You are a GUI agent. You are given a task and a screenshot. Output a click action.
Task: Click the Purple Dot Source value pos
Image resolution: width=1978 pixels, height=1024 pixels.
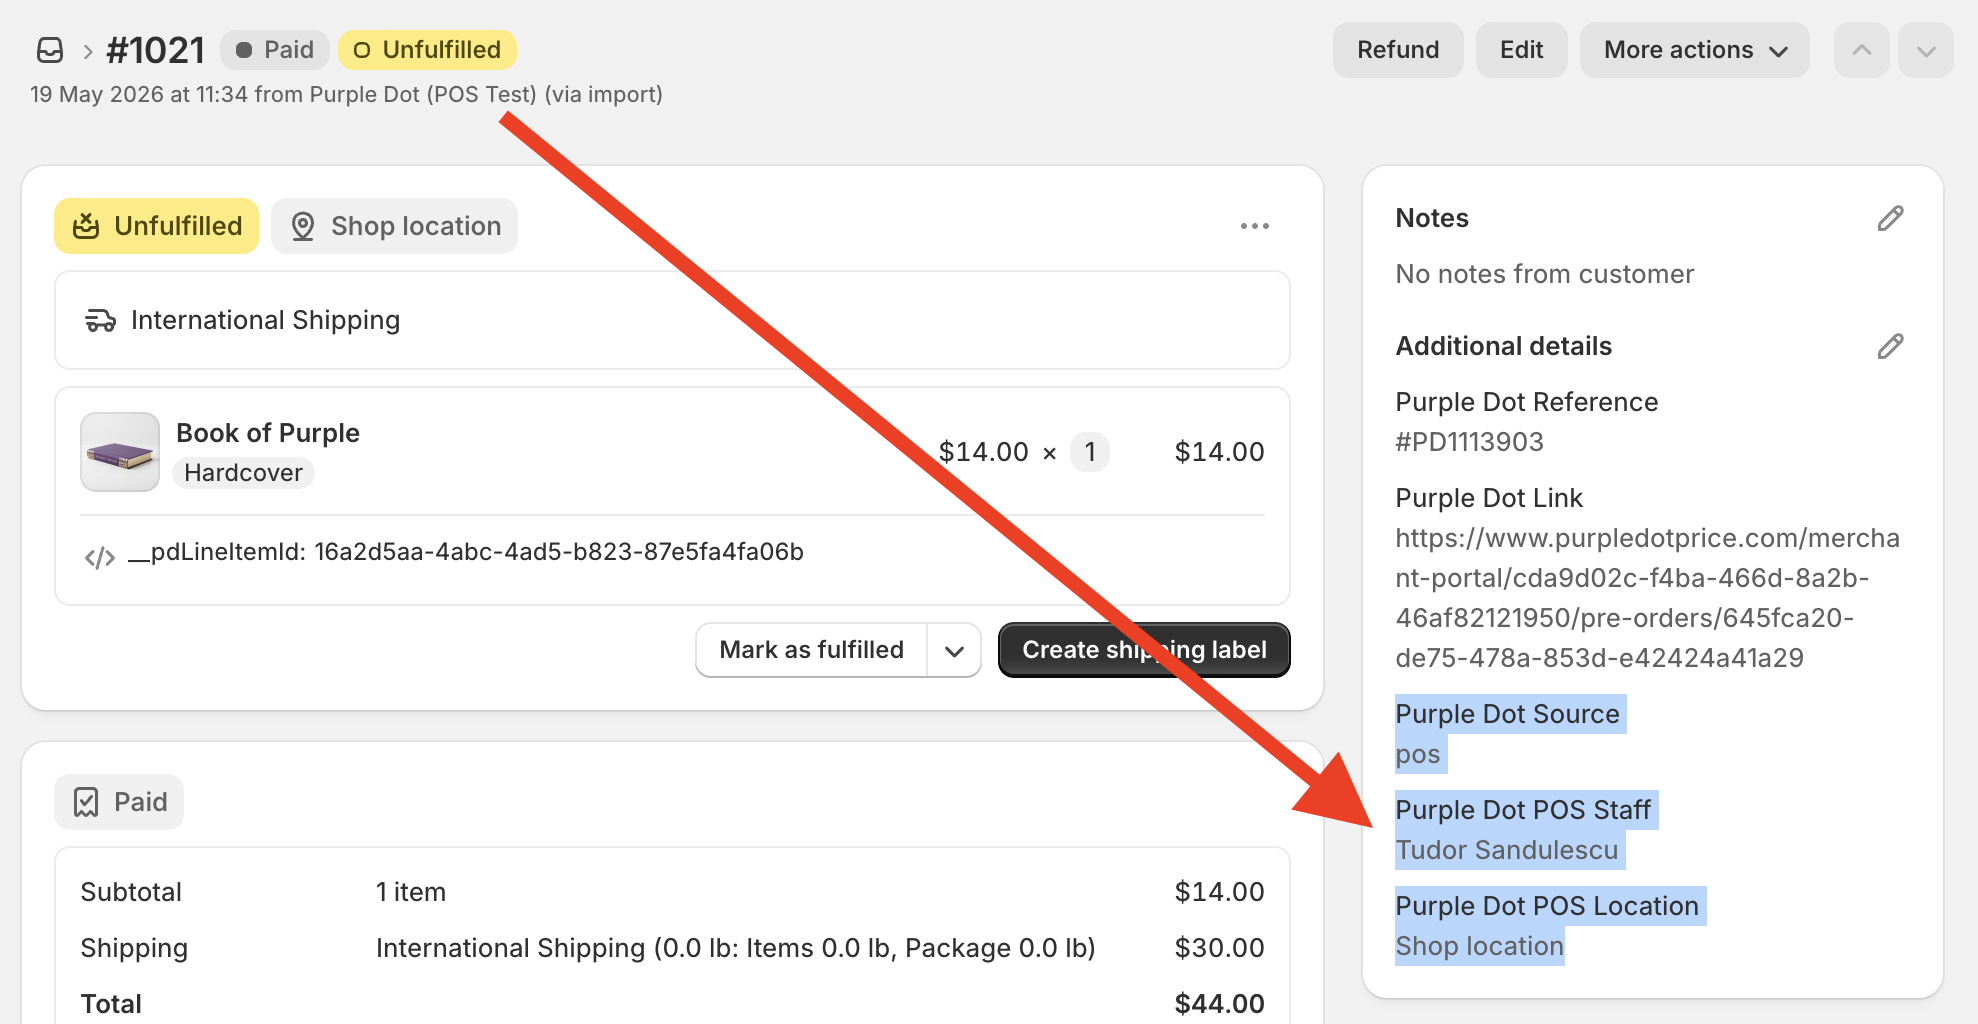(1418, 754)
